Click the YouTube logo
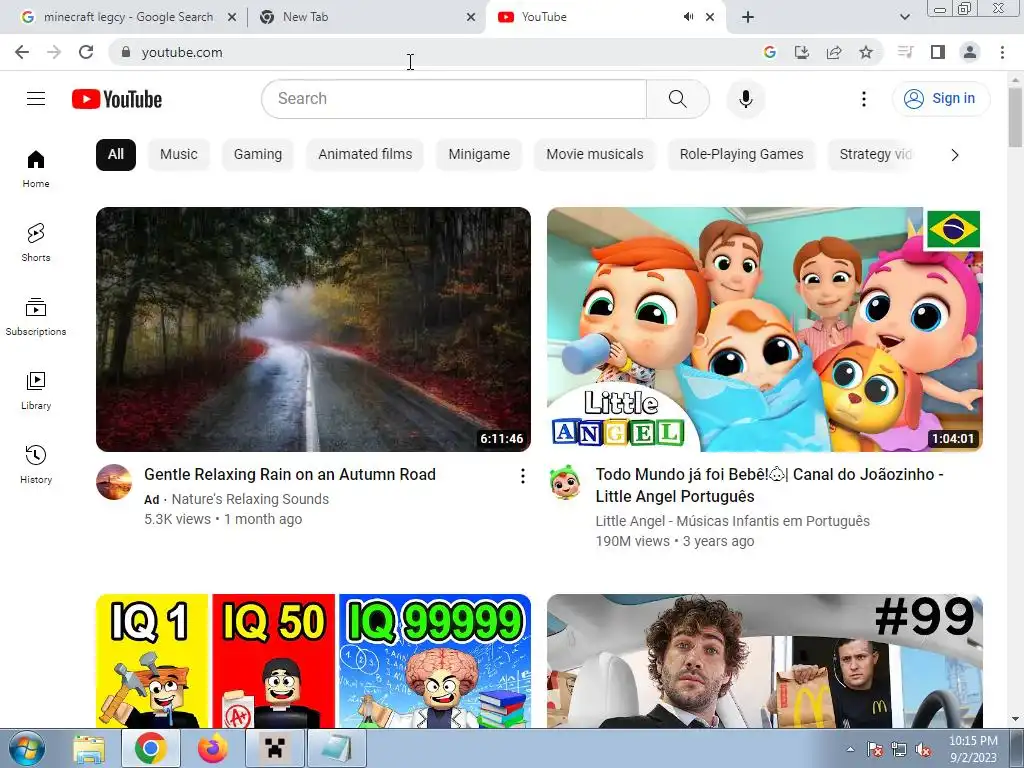1024x768 pixels. (x=117, y=99)
